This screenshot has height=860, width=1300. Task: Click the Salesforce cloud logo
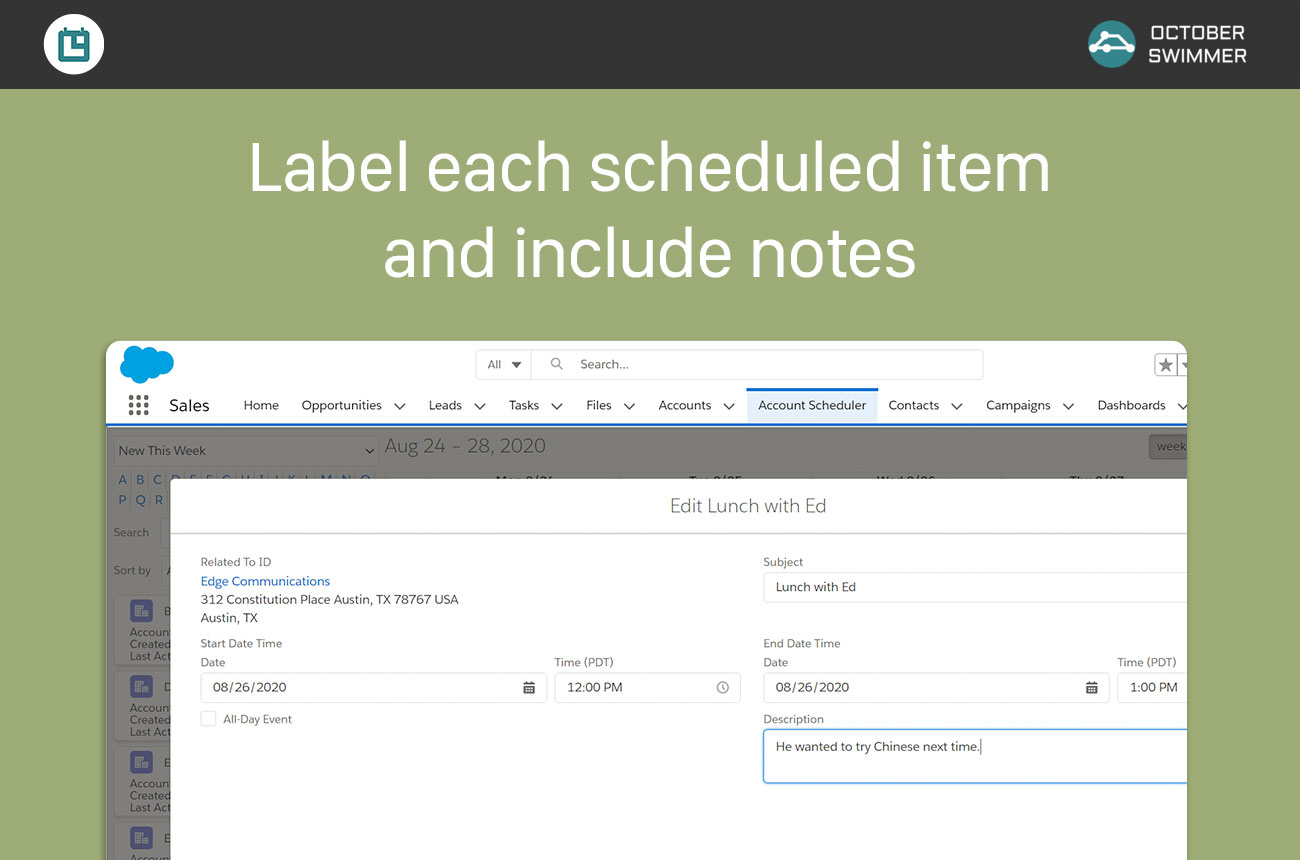(147, 364)
